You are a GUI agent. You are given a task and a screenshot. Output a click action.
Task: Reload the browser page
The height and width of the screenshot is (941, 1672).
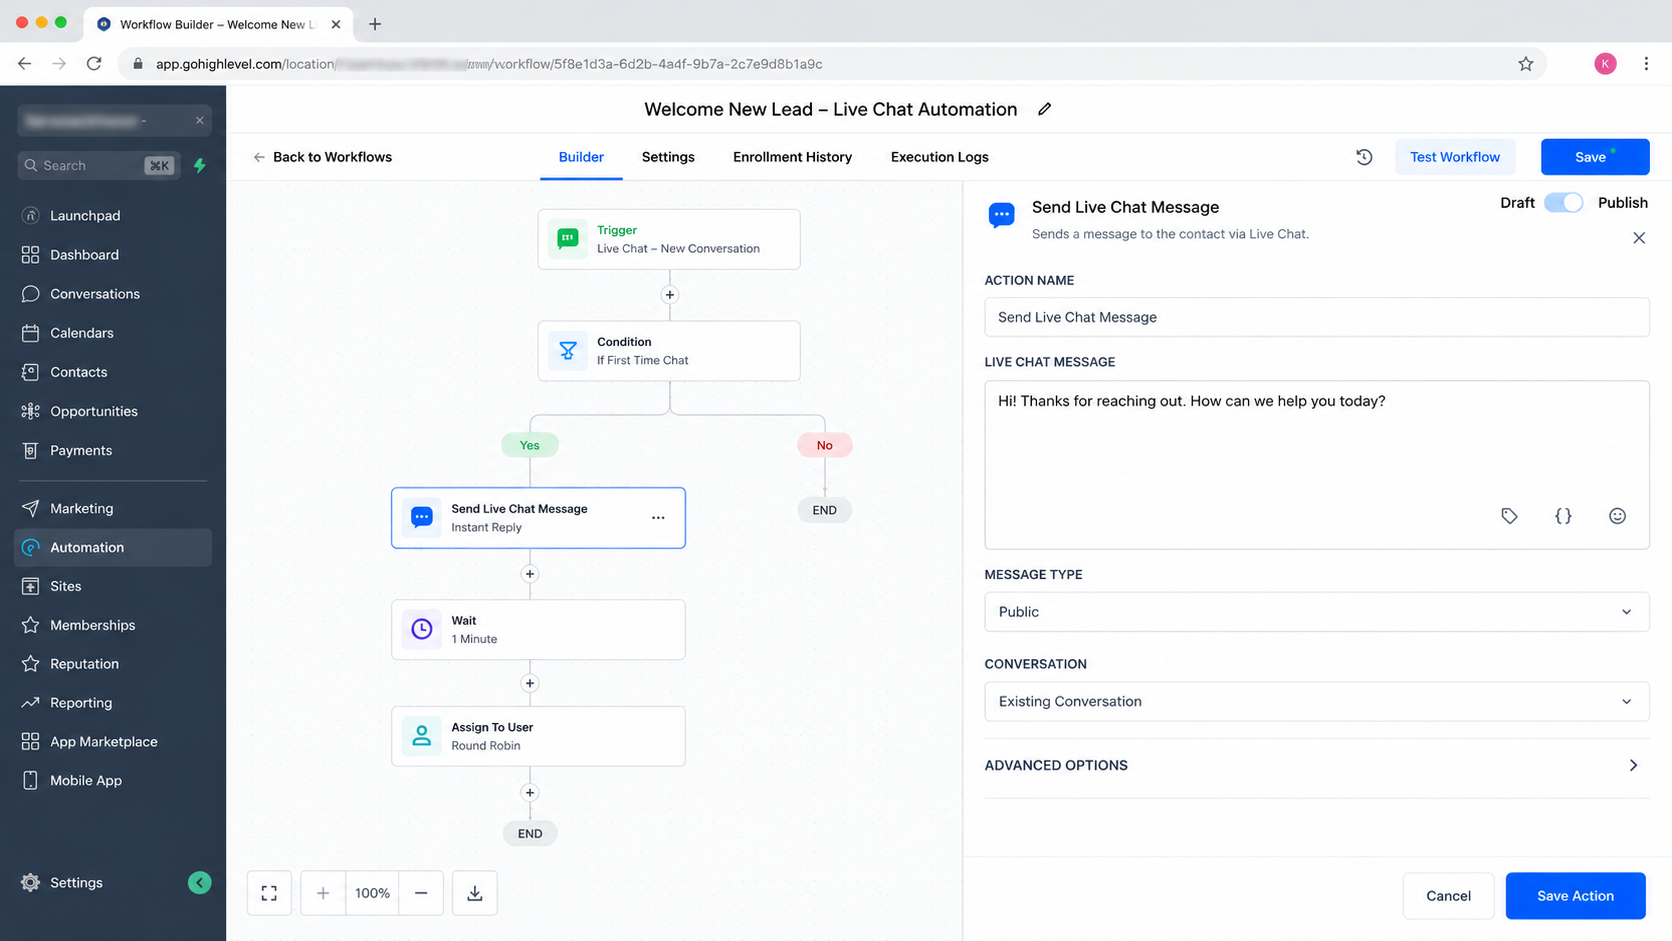[94, 64]
